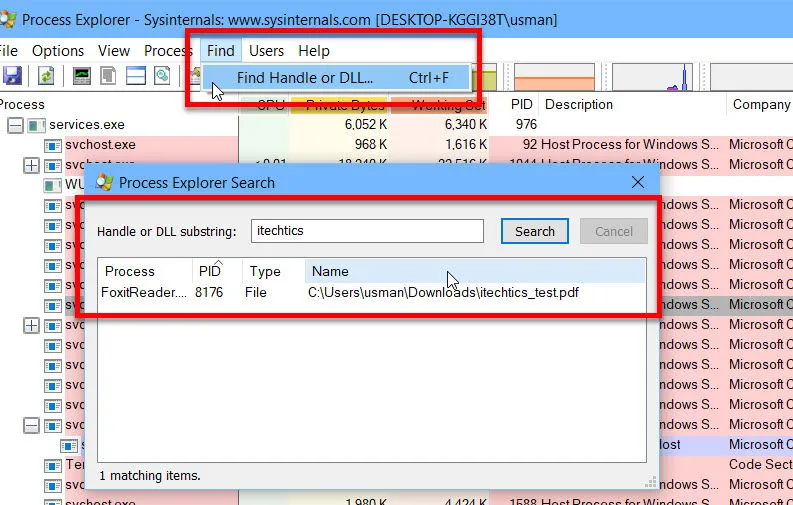Viewport: 793px width, 505px height.
Task: Toggle the Show Lower Pane toolbar icon
Action: [135, 76]
